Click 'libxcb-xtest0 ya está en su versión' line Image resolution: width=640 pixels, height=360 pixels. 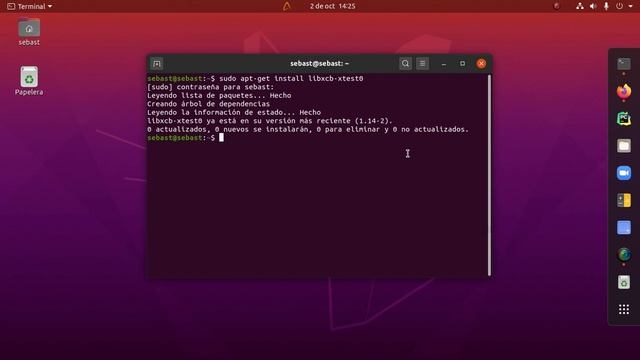tap(270, 121)
